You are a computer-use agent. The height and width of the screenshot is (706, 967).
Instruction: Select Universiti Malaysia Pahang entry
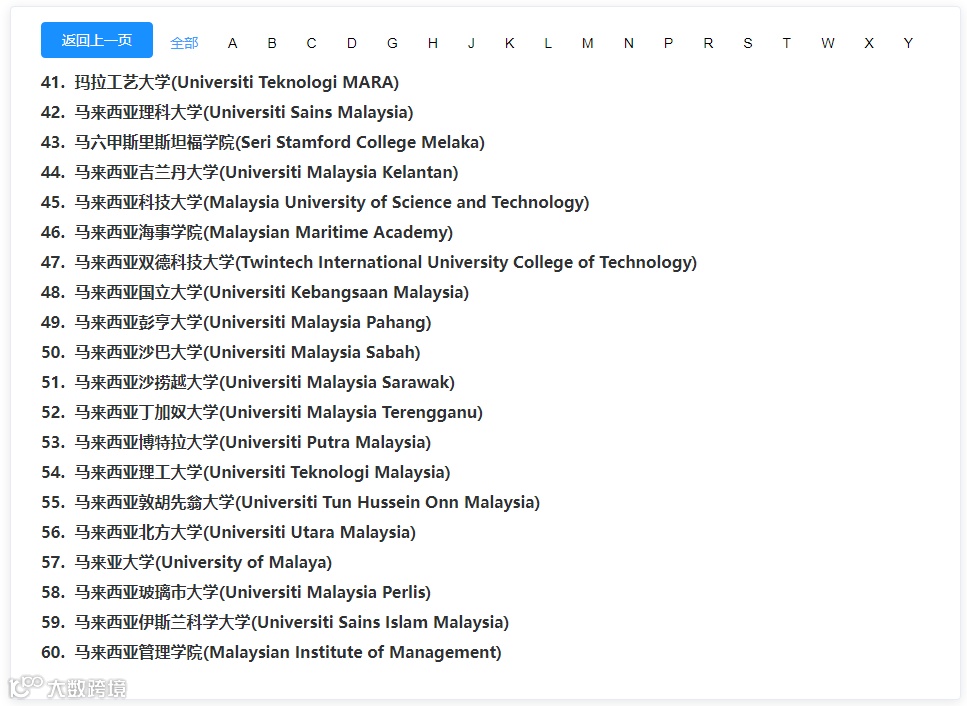pos(236,322)
